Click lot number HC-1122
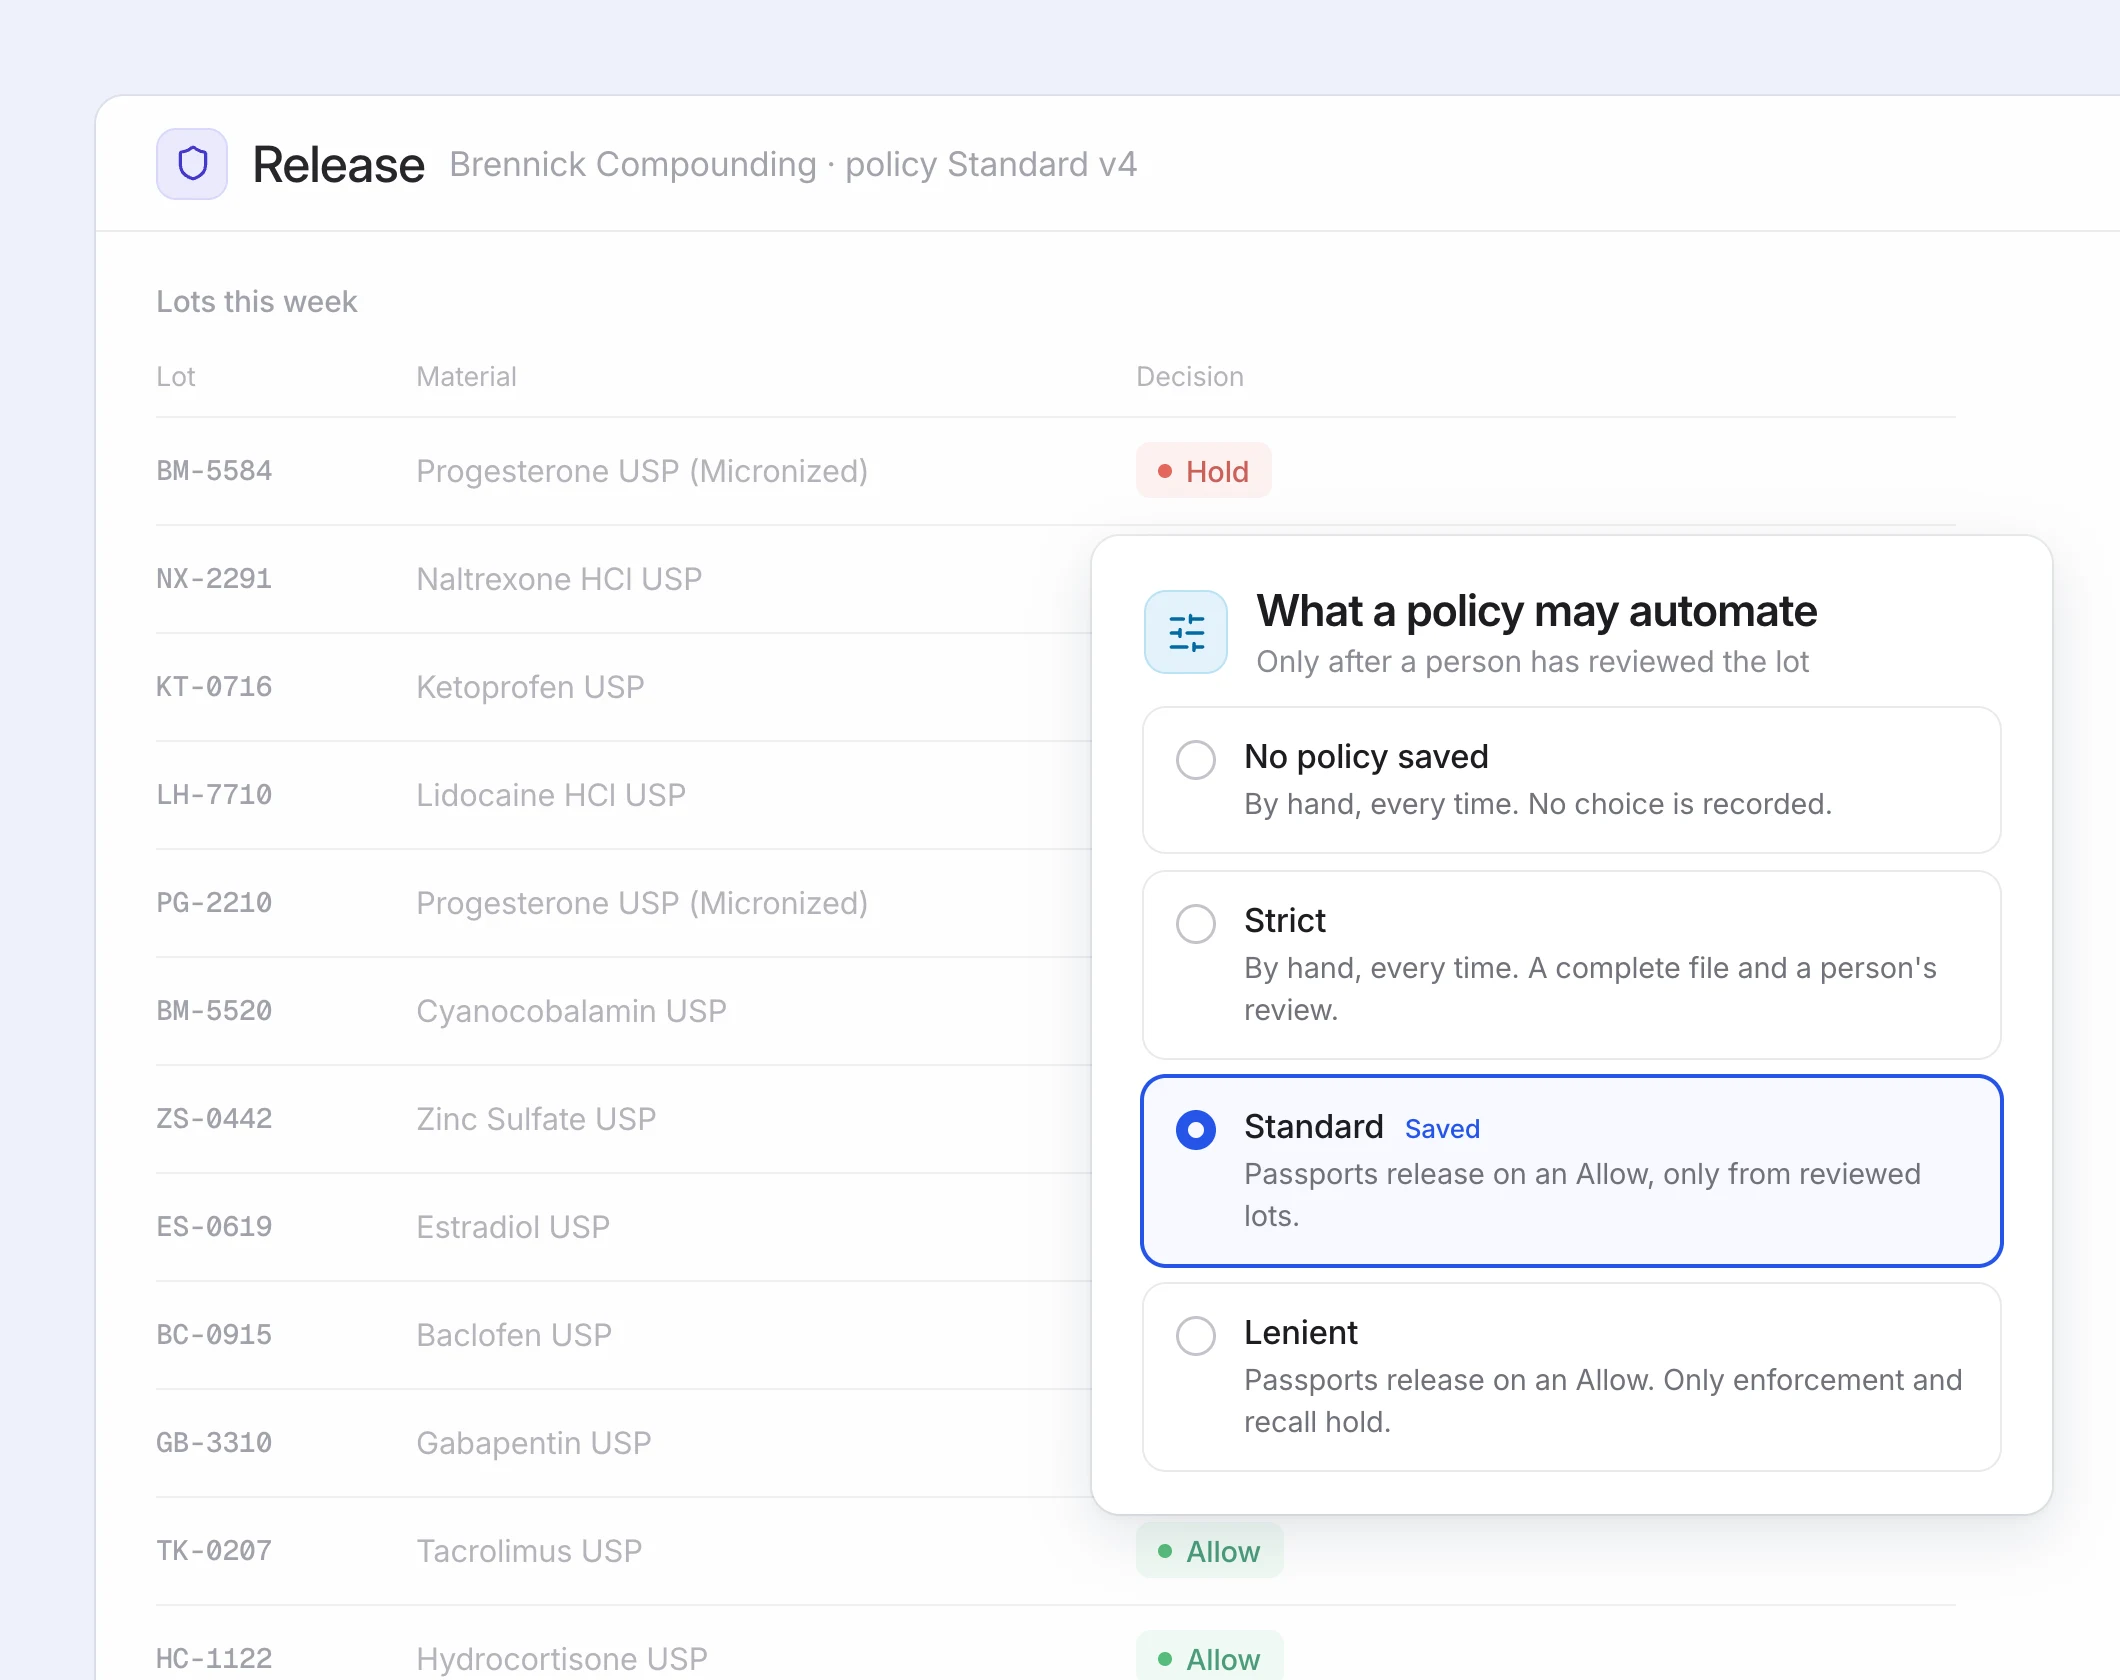 tap(215, 1659)
